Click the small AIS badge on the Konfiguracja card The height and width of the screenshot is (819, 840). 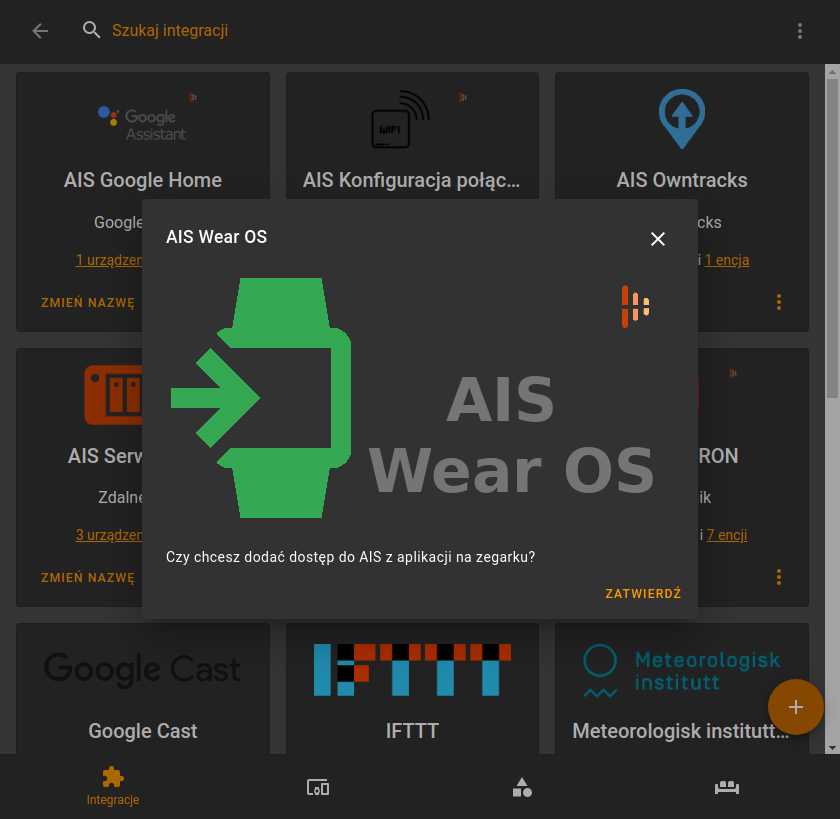[x=463, y=97]
